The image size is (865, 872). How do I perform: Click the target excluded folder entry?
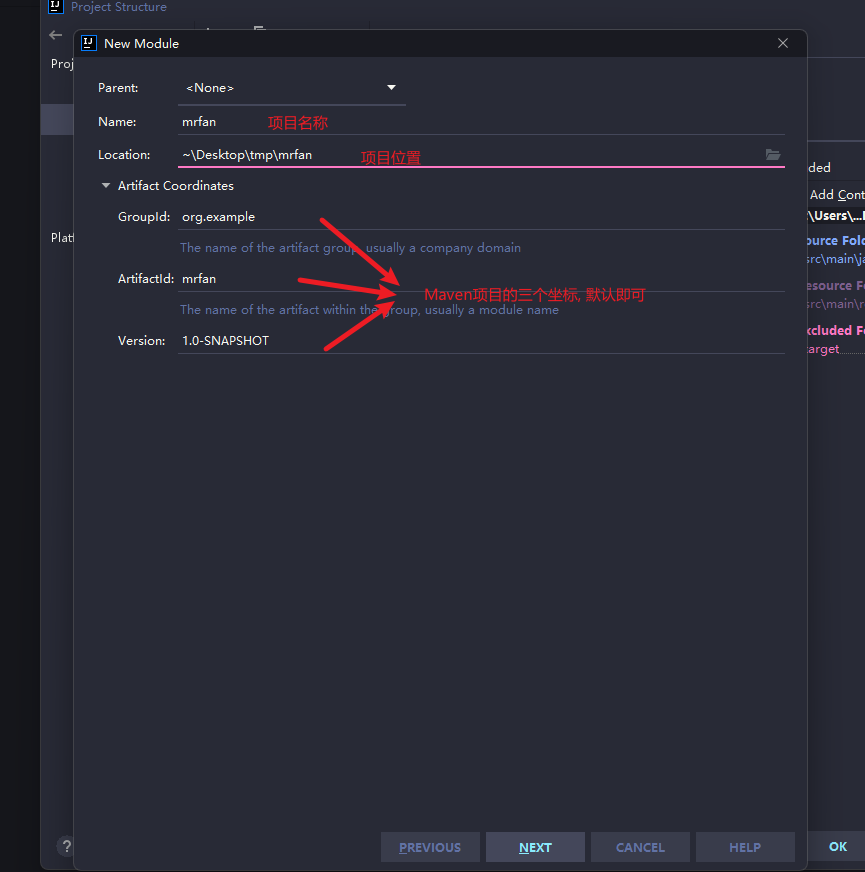823,349
